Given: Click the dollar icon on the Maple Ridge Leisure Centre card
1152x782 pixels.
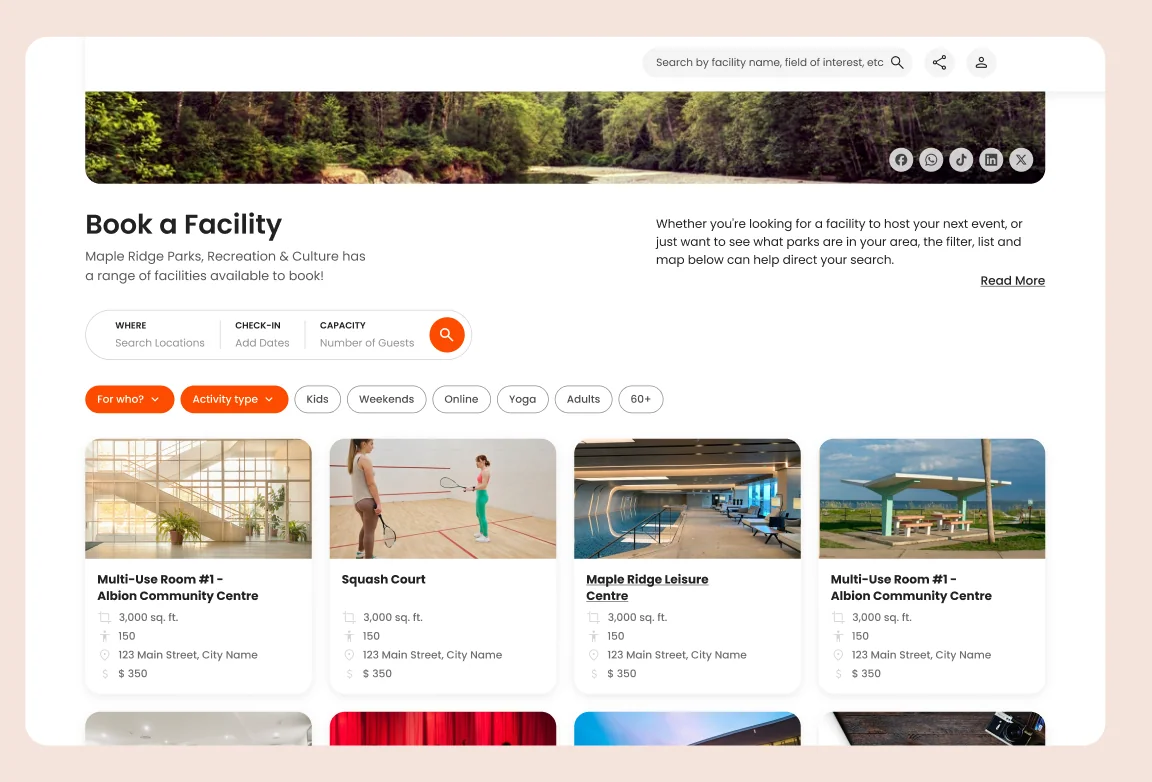Looking at the screenshot, I should tap(594, 673).
